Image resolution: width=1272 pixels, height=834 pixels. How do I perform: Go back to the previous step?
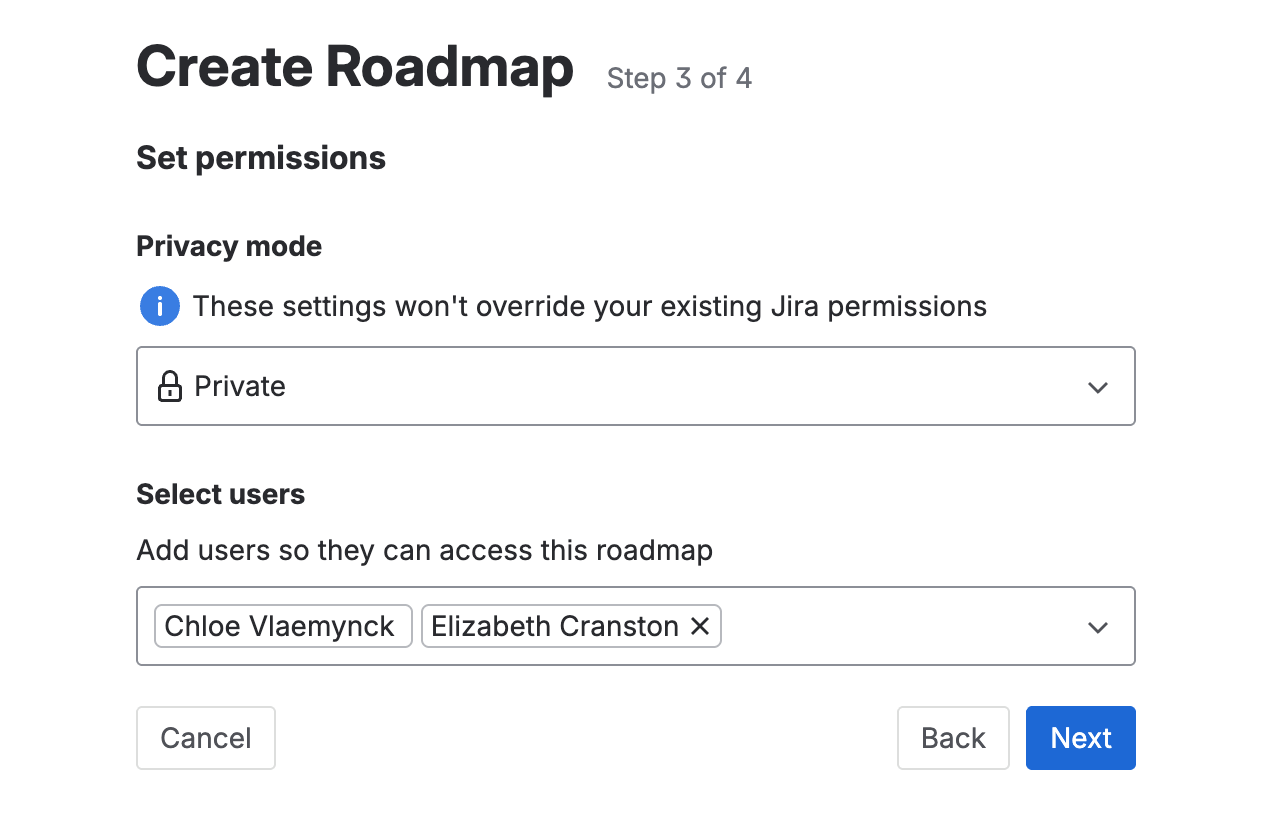952,738
